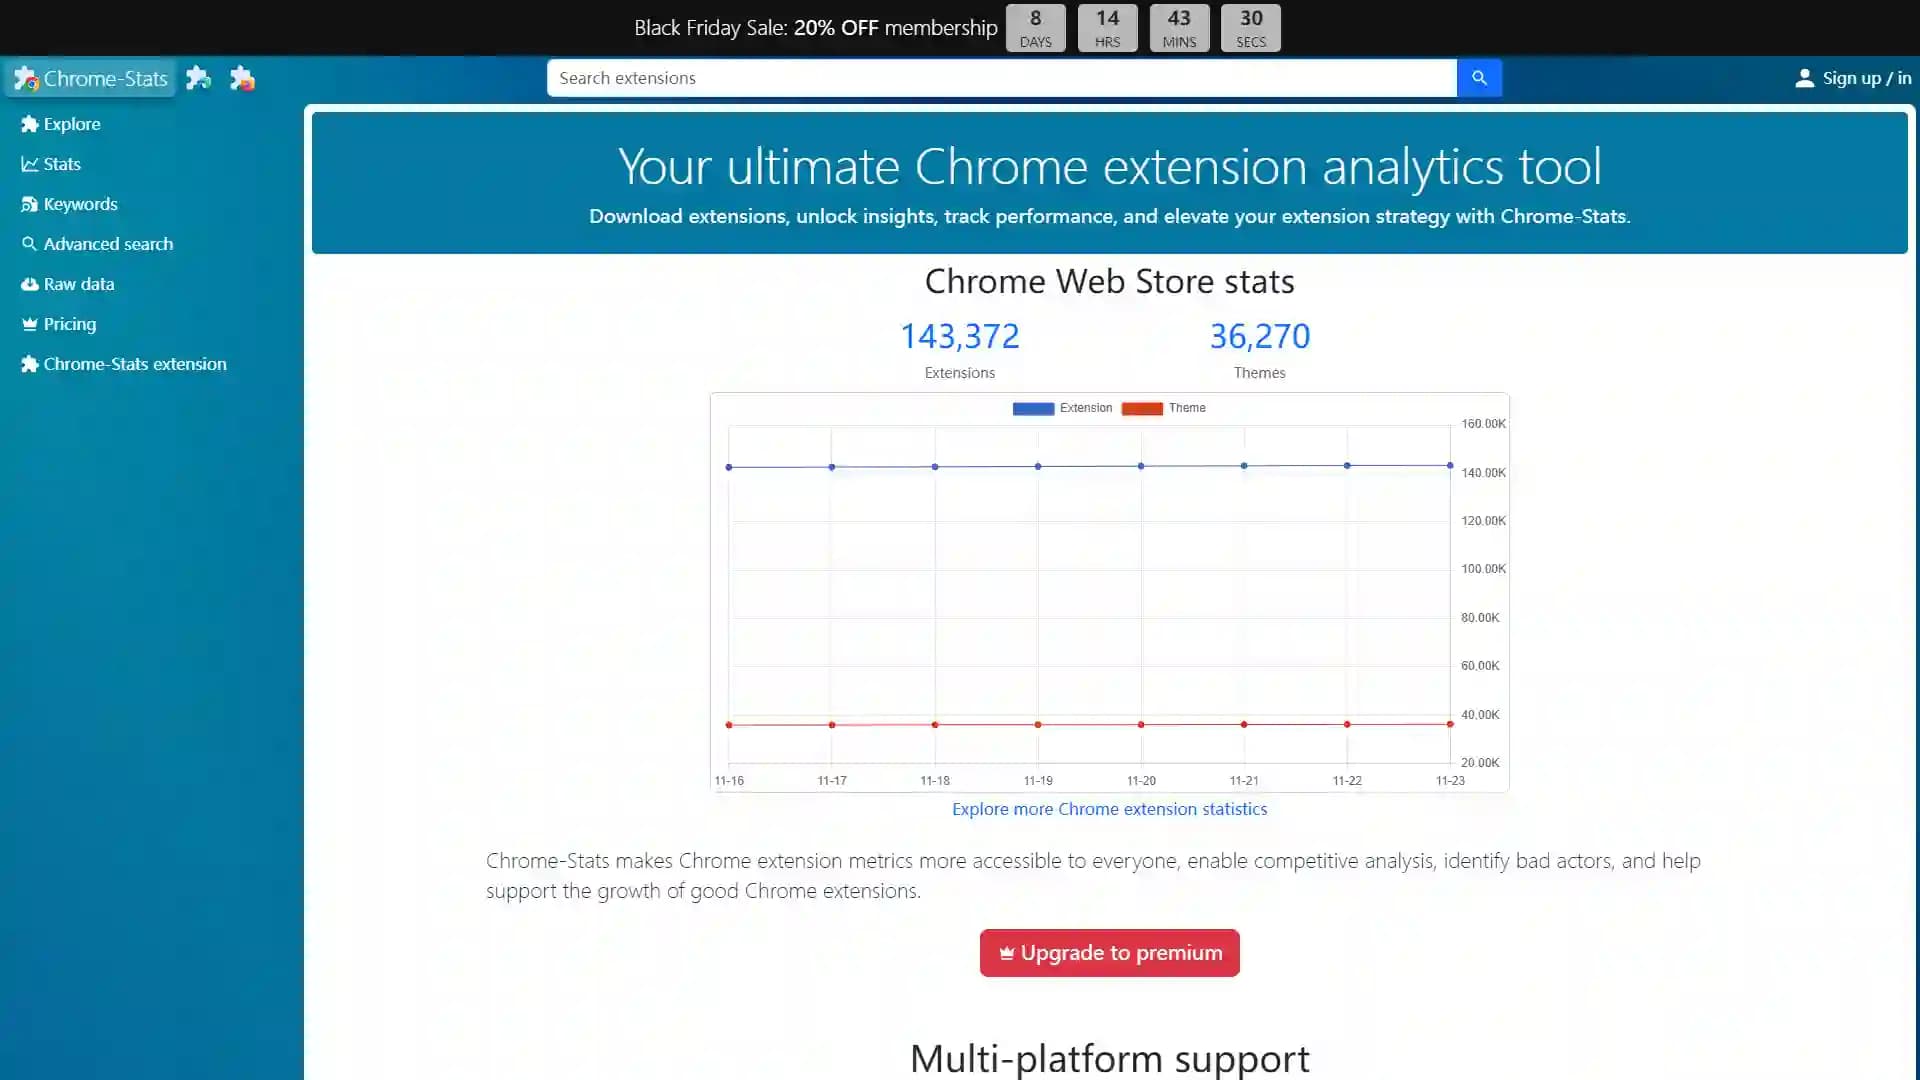Click the Black Friday Sale banner text
This screenshot has height=1080, width=1920.
(x=816, y=28)
